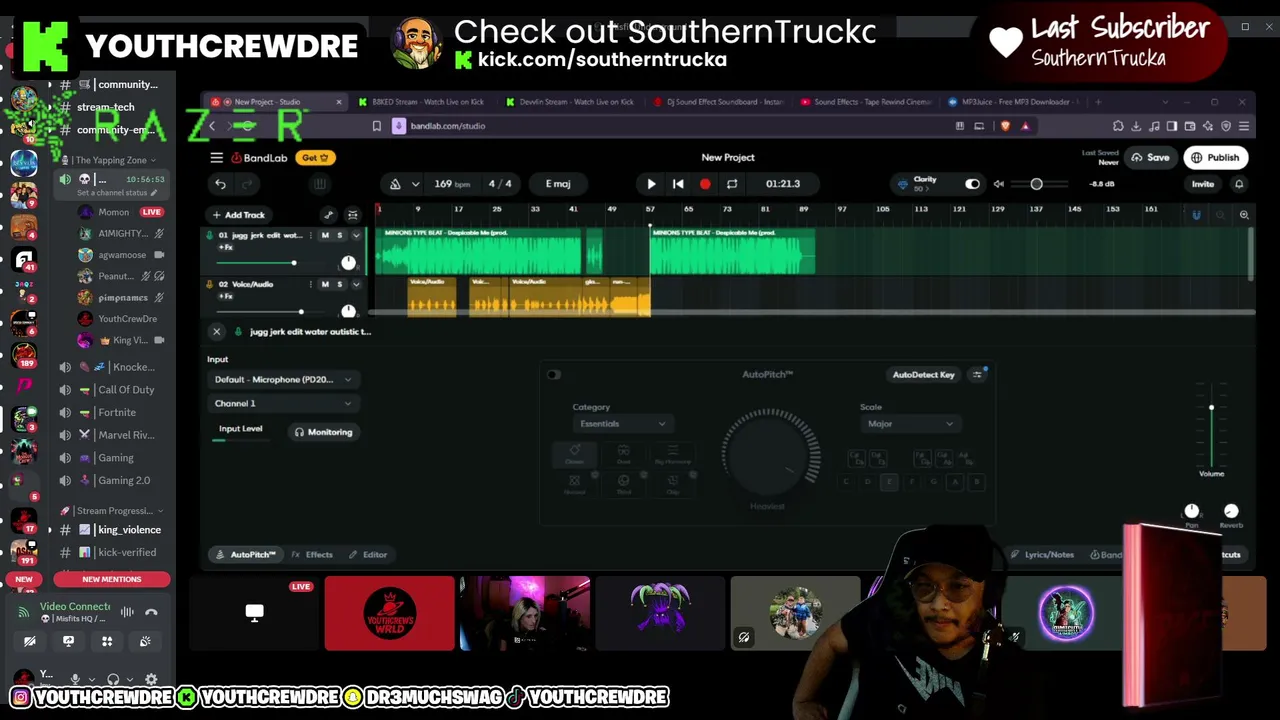Screen dimensions: 1280x720
Task: Click the master volume speaker icon
Action: point(998,184)
